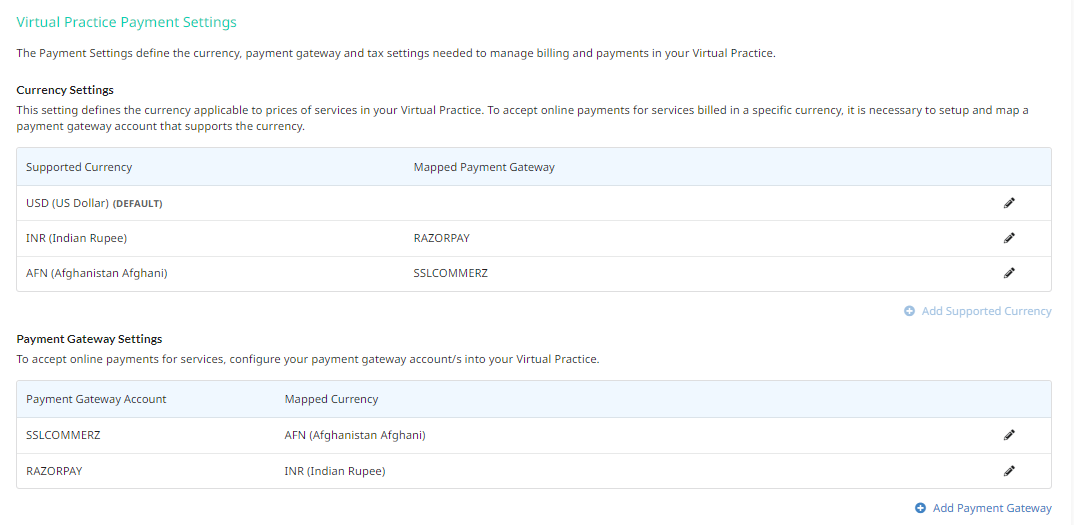Click the DEFAULT badge next to USD
The height and width of the screenshot is (525, 1074).
pyautogui.click(x=138, y=204)
